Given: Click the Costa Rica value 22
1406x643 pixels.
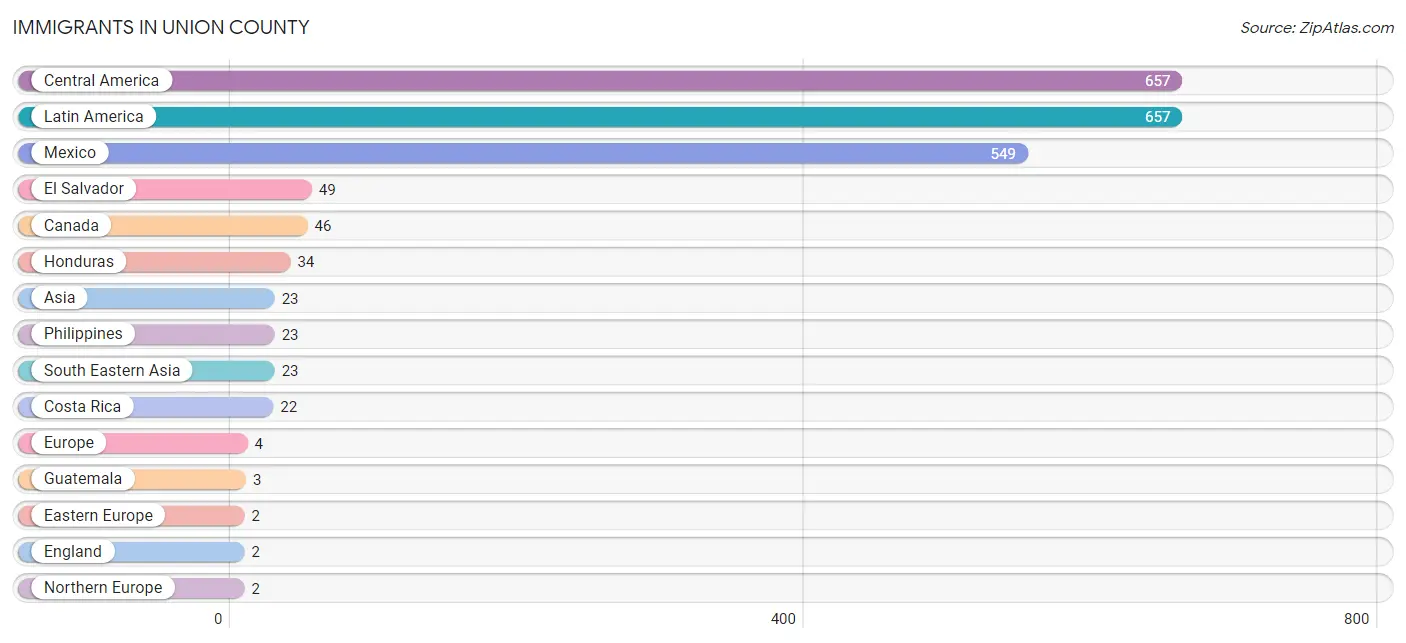Looking at the screenshot, I should point(289,407).
